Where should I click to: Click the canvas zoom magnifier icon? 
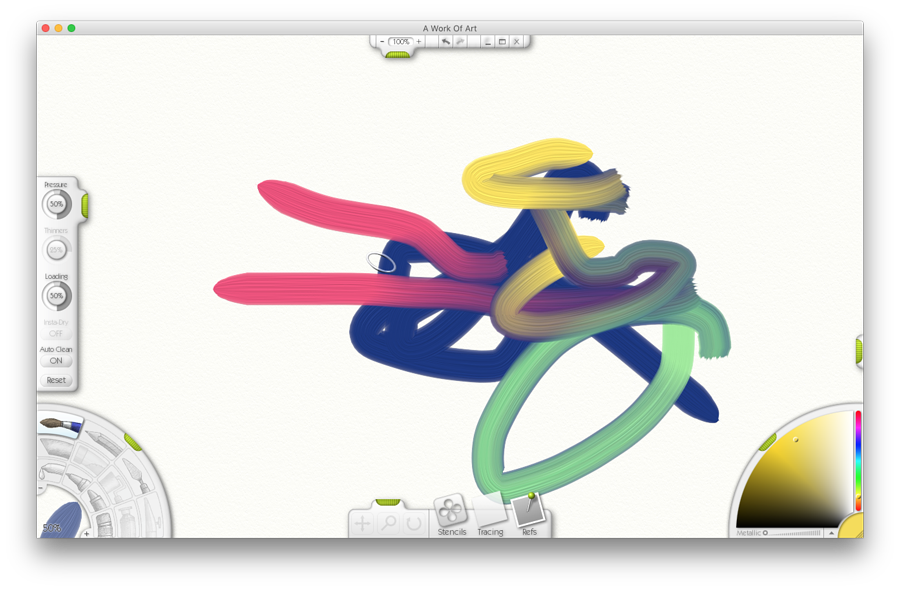pos(389,523)
